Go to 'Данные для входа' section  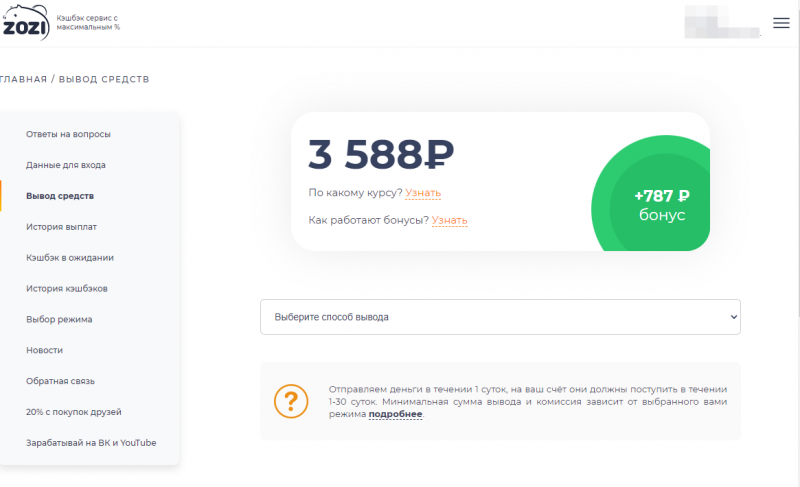point(66,165)
